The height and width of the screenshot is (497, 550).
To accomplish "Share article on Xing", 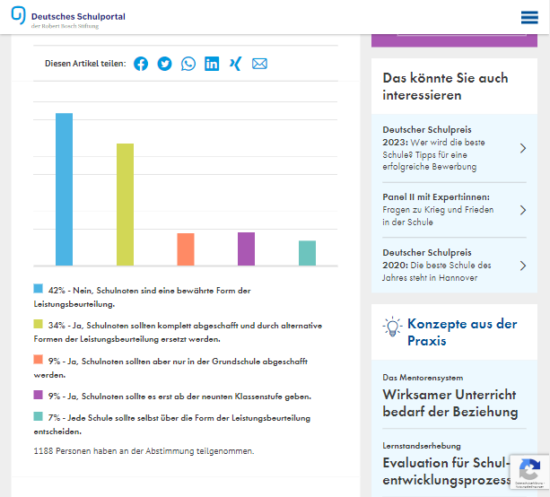I will pyautogui.click(x=235, y=64).
